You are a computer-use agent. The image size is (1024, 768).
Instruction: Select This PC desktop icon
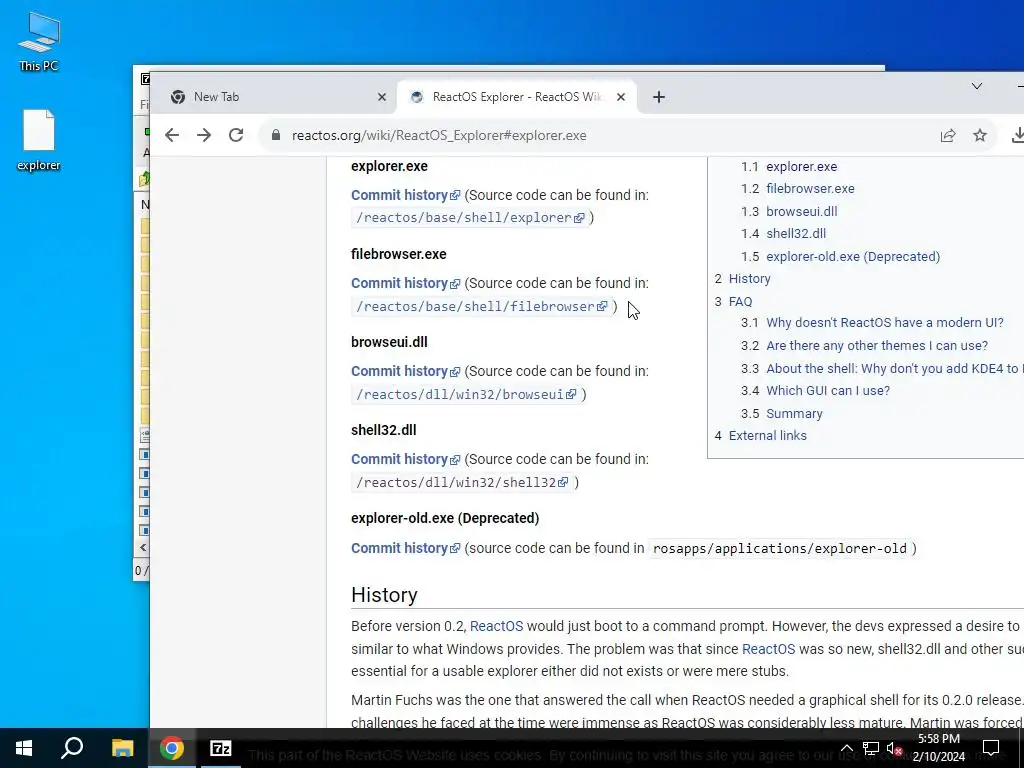pos(39,41)
